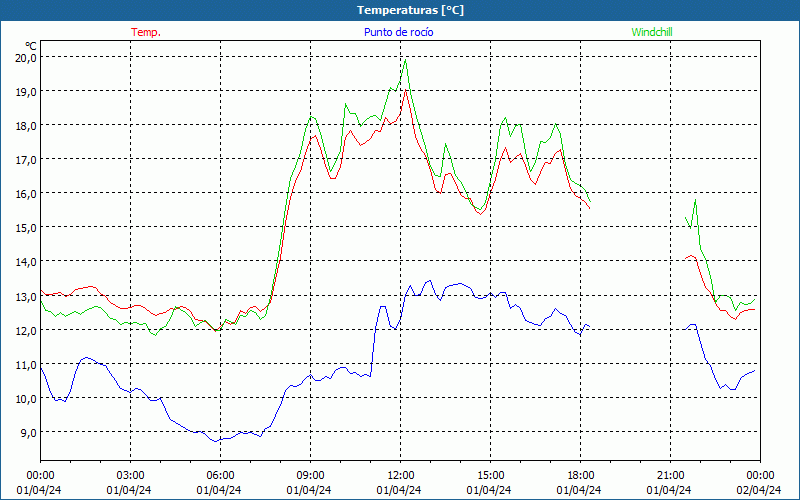Image resolution: width=800 pixels, height=500 pixels.
Task: Click the 11,0 y-axis value
Action: (26, 365)
